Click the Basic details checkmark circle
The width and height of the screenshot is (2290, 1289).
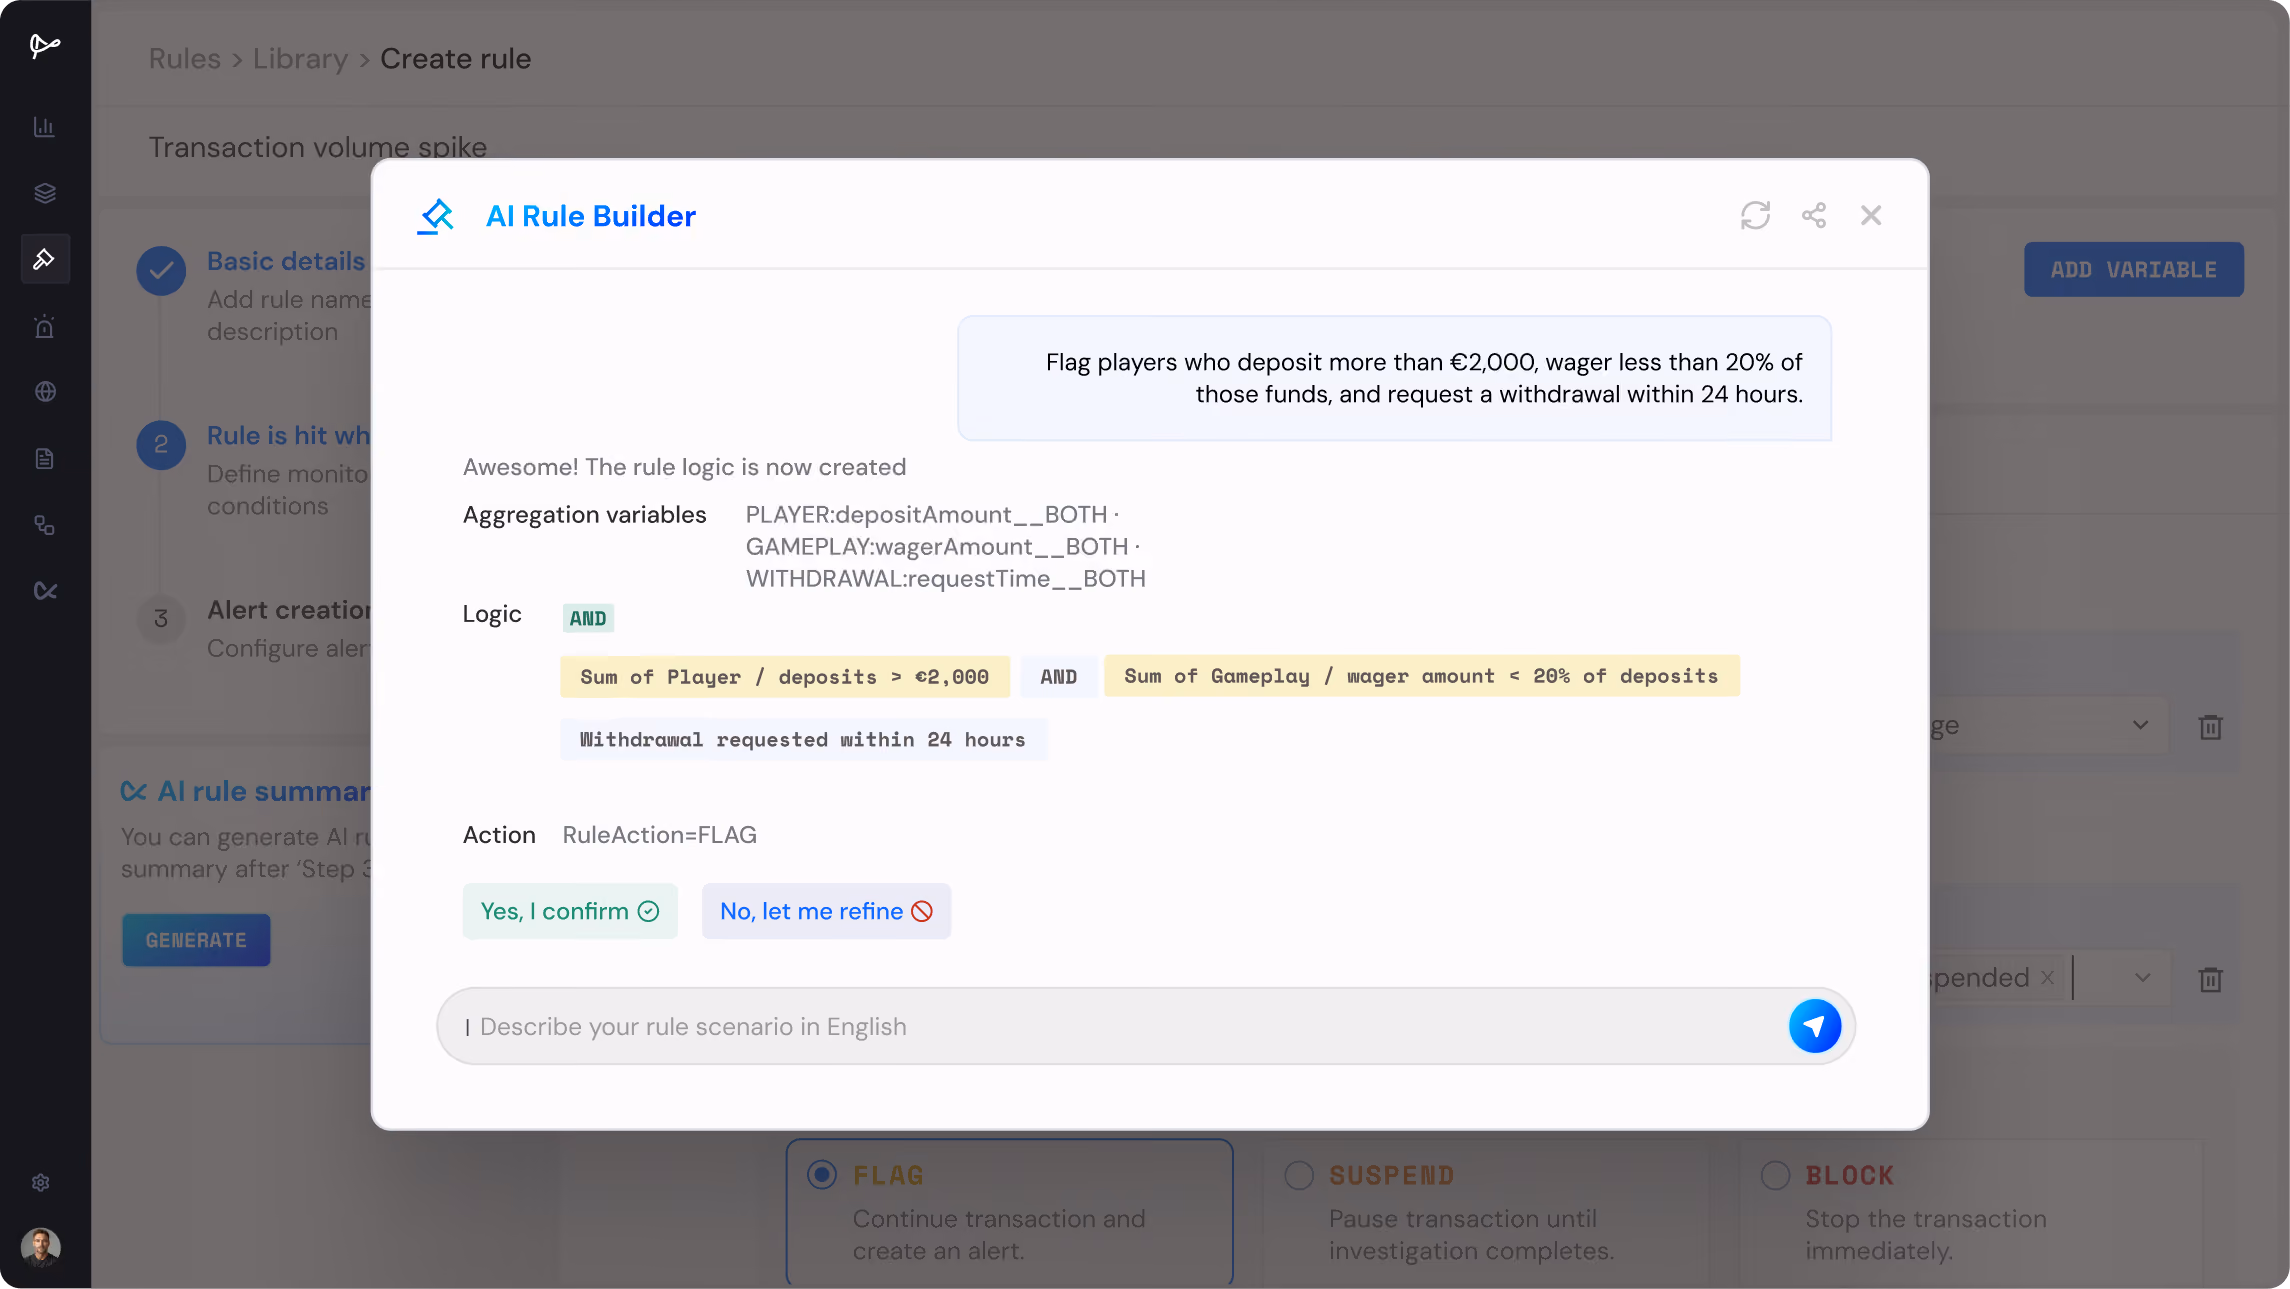[x=161, y=270]
